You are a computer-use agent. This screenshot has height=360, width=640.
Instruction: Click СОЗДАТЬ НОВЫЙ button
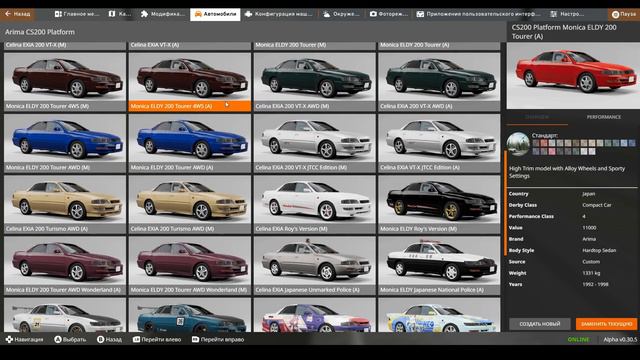[540, 324]
